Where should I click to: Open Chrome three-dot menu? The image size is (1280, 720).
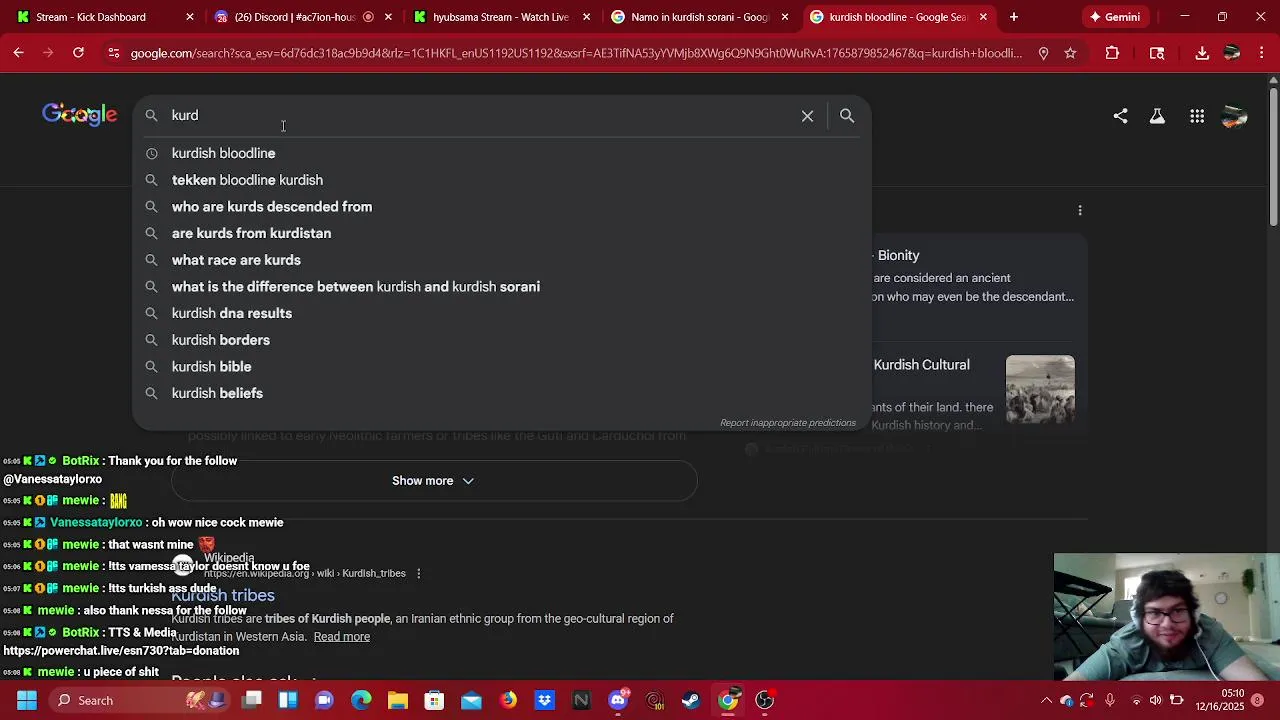[1262, 53]
